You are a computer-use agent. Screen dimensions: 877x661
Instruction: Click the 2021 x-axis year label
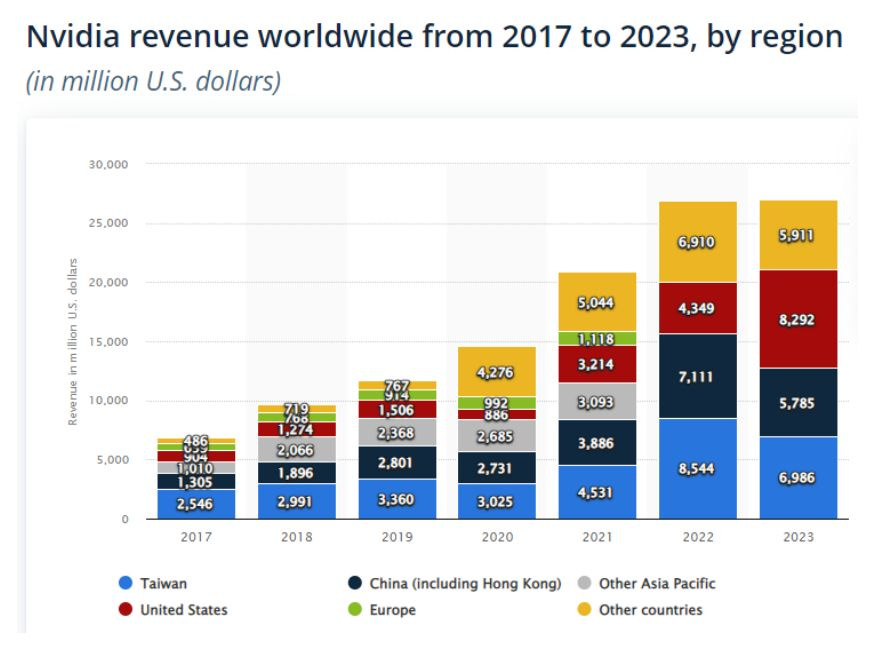tap(597, 537)
